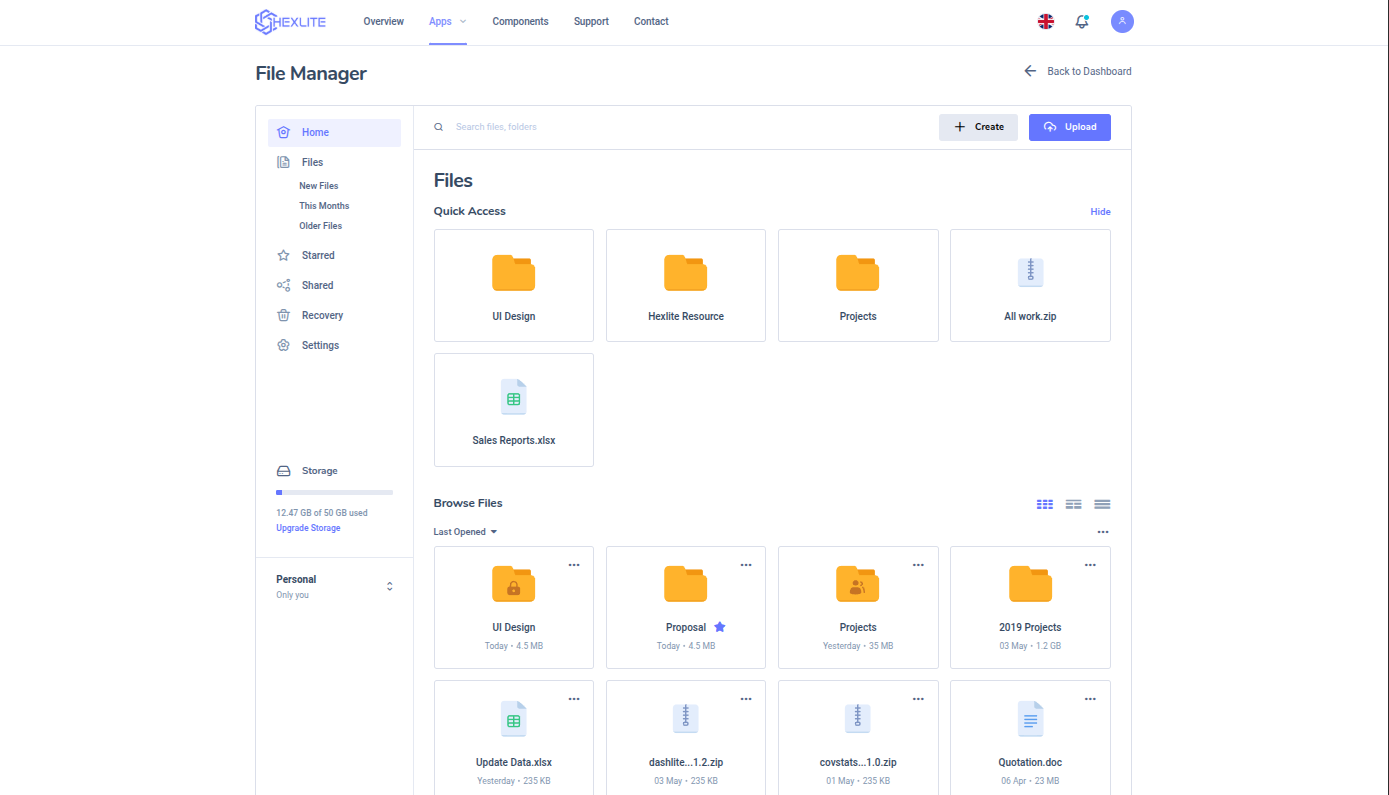Open options menu for 2019 Projects folder
This screenshot has height=795, width=1389.
tap(1090, 565)
